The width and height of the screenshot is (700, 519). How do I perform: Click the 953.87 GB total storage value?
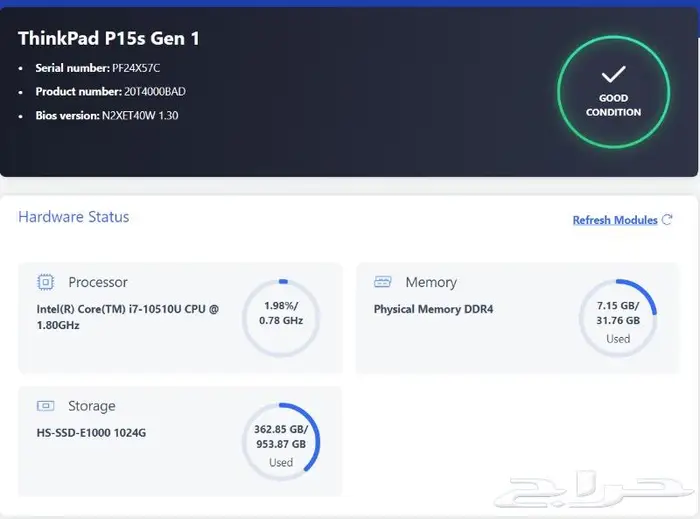281,444
